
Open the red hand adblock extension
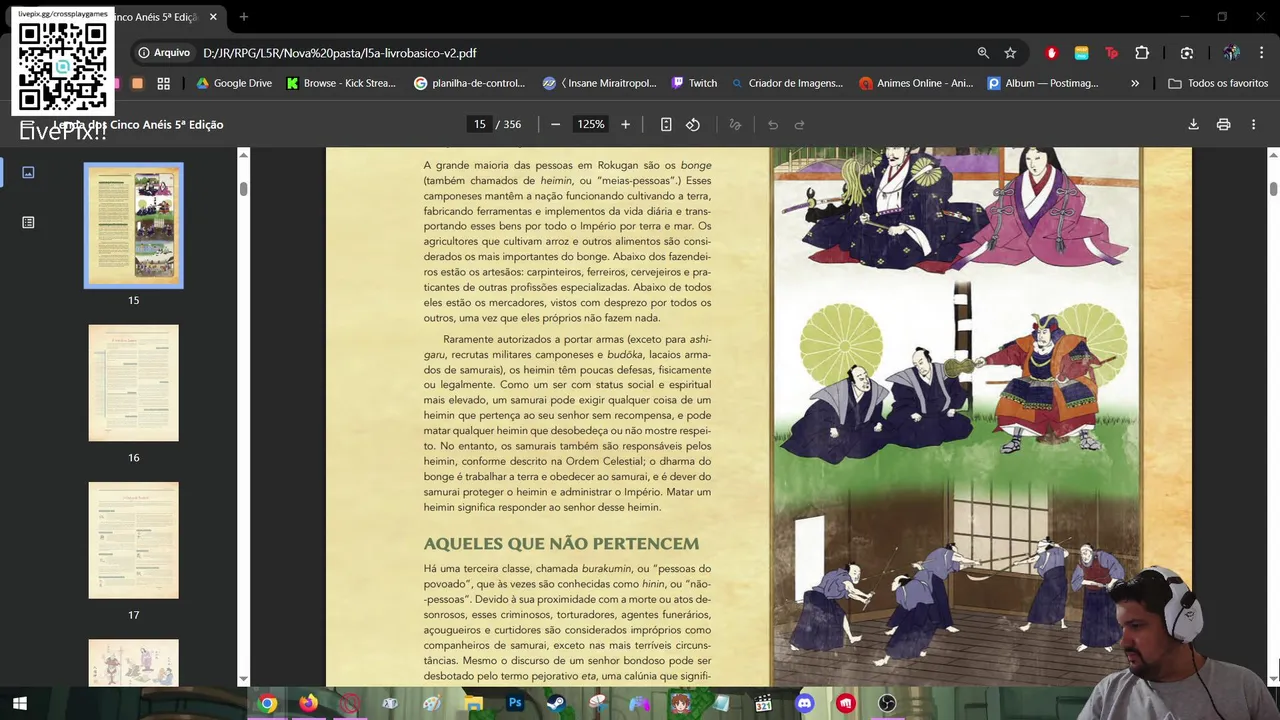(1051, 53)
